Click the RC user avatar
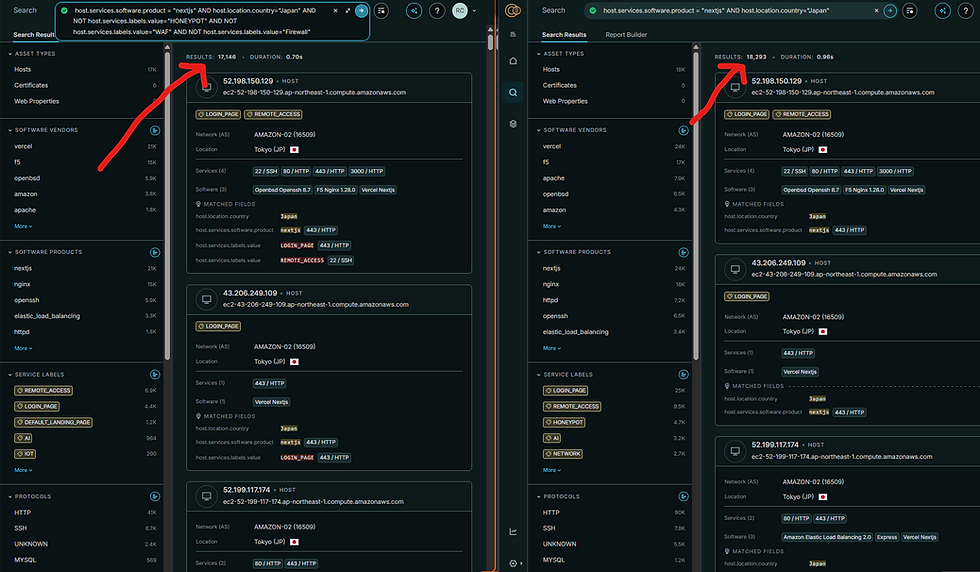Viewport: 980px width, 572px height. [x=459, y=11]
